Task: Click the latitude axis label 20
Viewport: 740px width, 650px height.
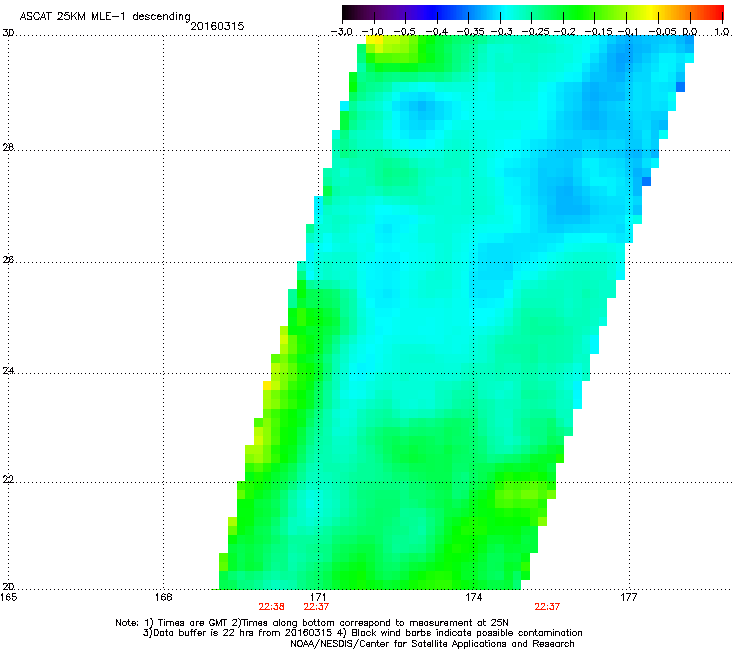Action: 8,587
